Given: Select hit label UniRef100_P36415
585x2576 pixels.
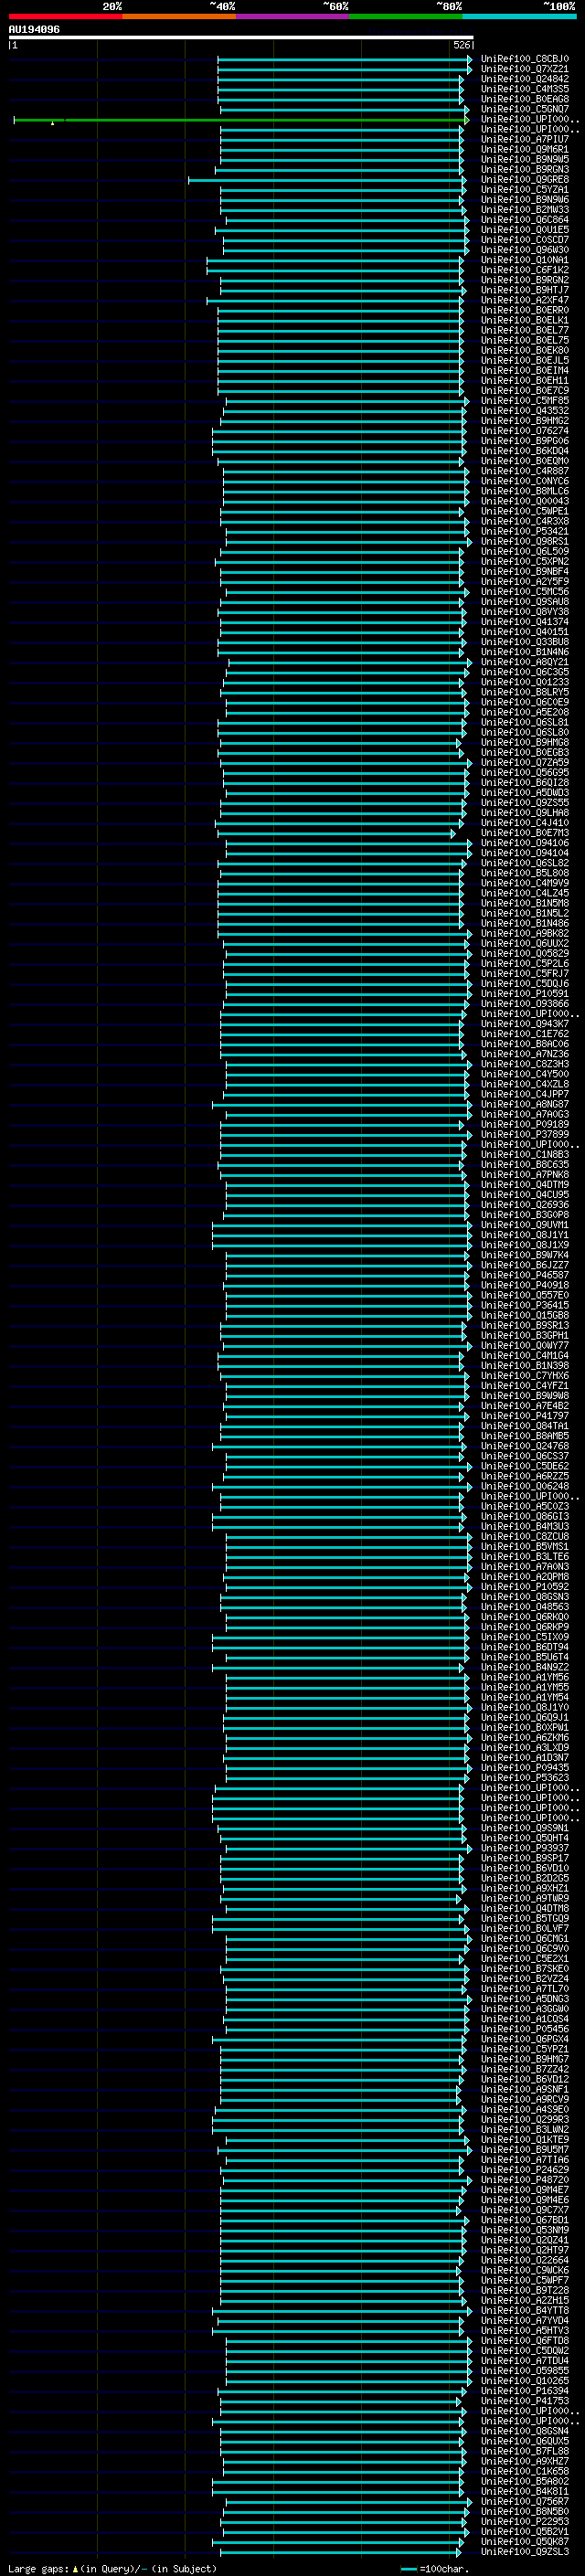Looking at the screenshot, I should point(524,1305).
